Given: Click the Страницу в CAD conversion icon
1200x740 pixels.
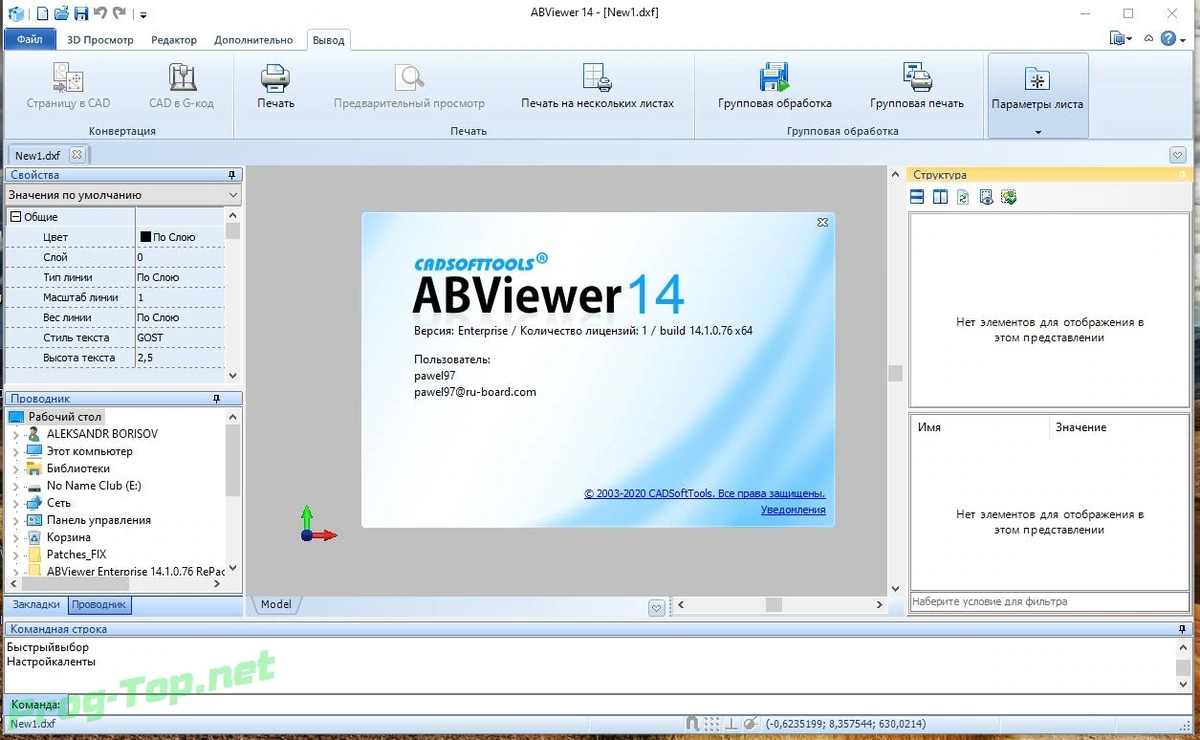Looking at the screenshot, I should pyautogui.click(x=69, y=86).
